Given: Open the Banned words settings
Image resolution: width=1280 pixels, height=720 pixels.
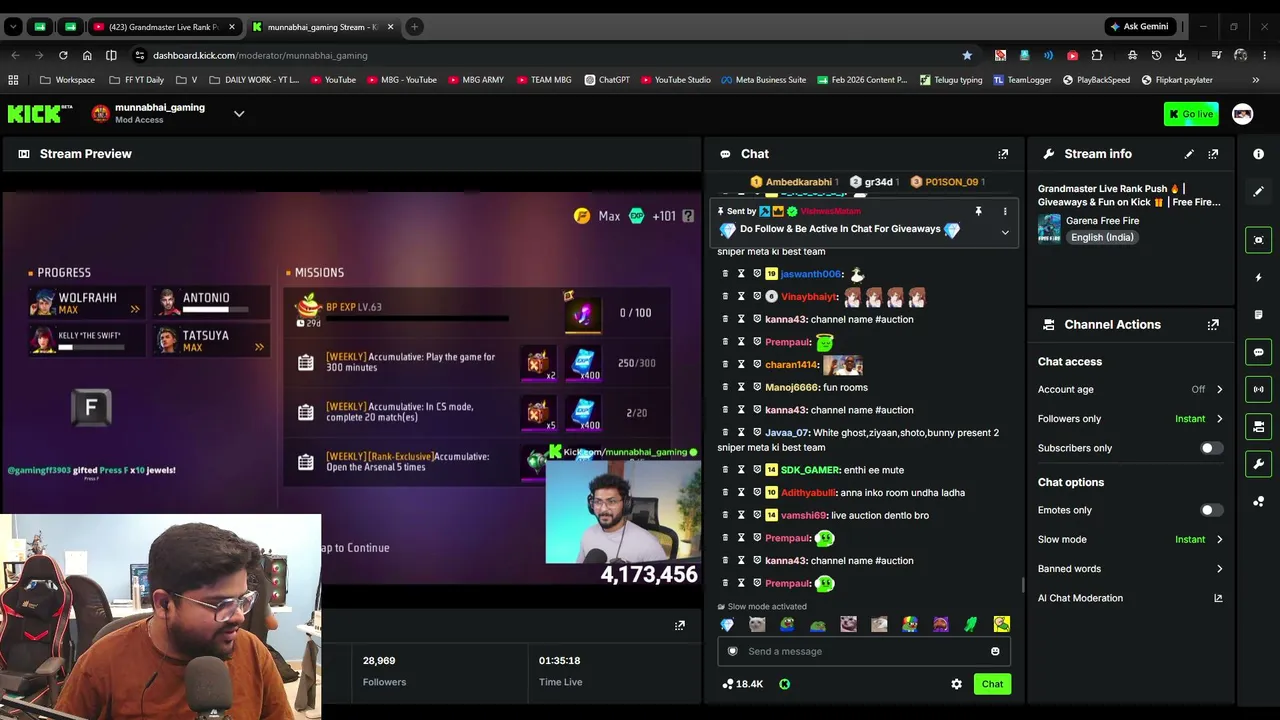Looking at the screenshot, I should (1130, 569).
